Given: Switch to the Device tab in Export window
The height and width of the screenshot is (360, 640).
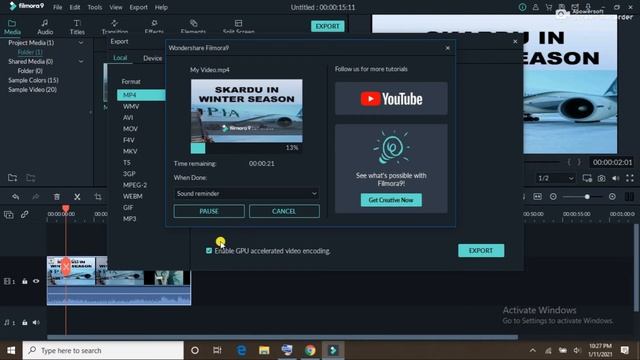Looking at the screenshot, I should (x=153, y=58).
